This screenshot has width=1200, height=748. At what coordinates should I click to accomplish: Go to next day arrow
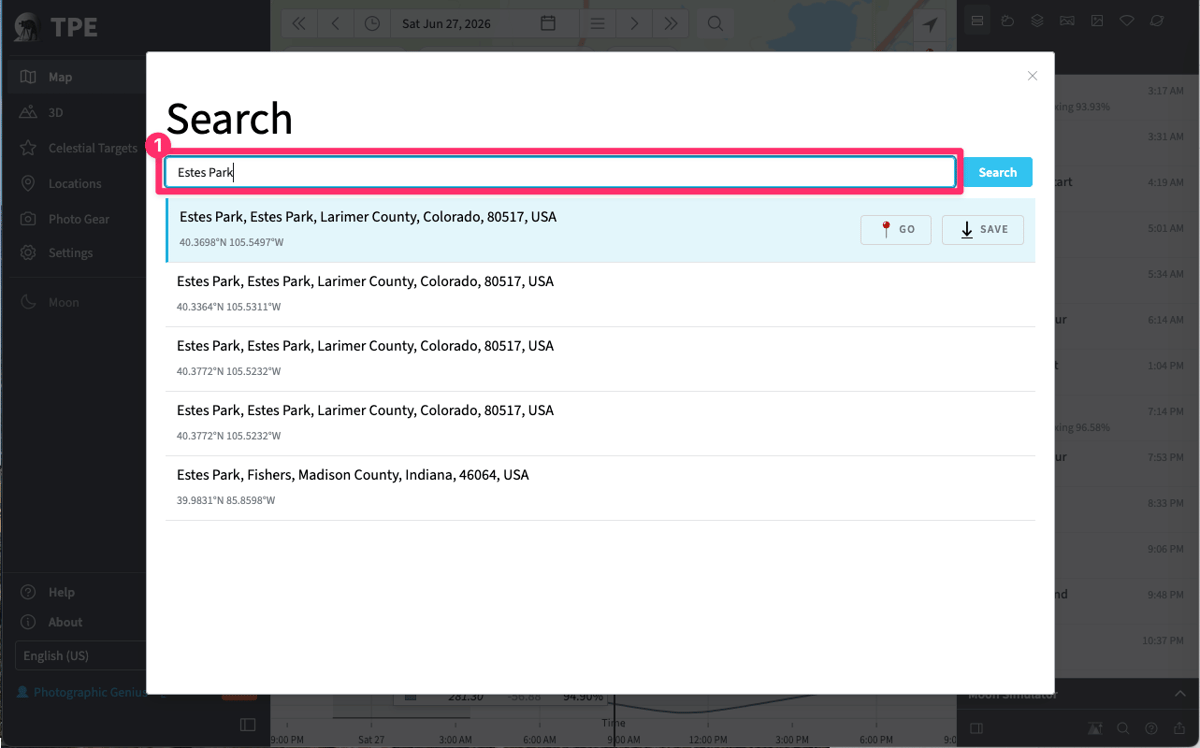pyautogui.click(x=634, y=24)
